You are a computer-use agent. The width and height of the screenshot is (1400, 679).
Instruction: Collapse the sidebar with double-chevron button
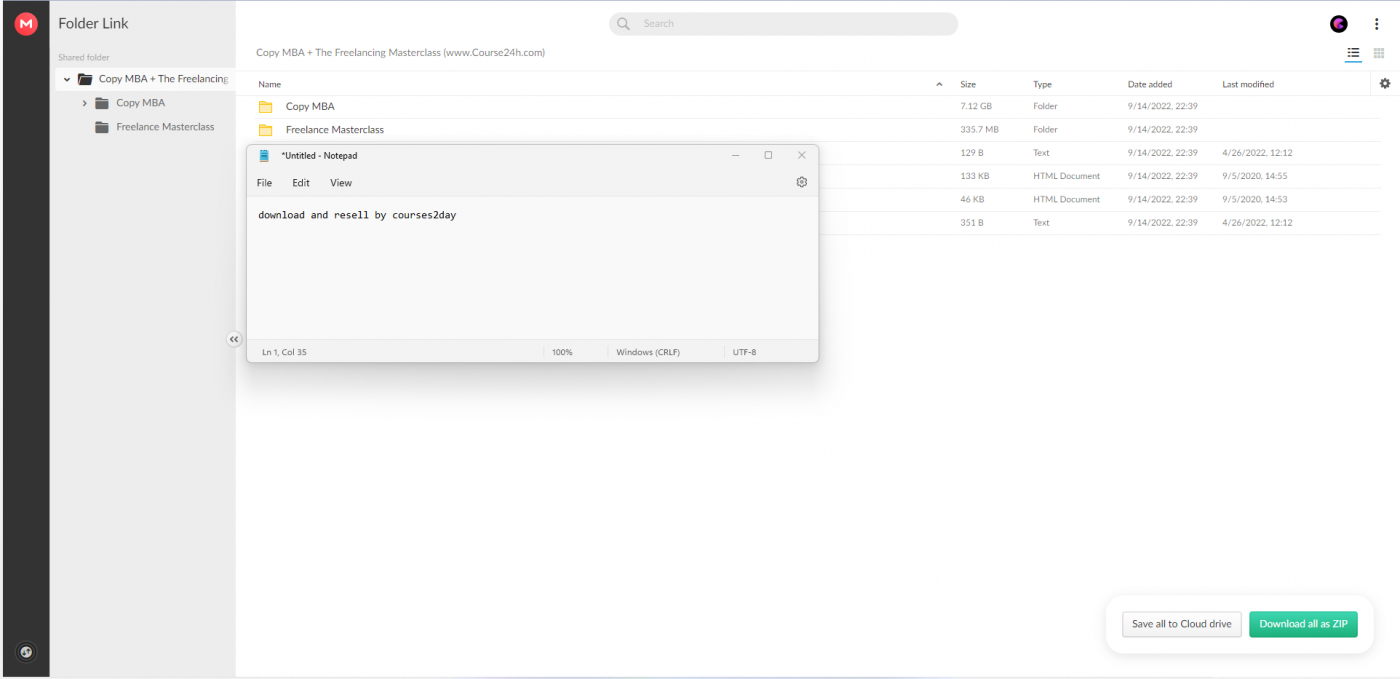(x=234, y=340)
